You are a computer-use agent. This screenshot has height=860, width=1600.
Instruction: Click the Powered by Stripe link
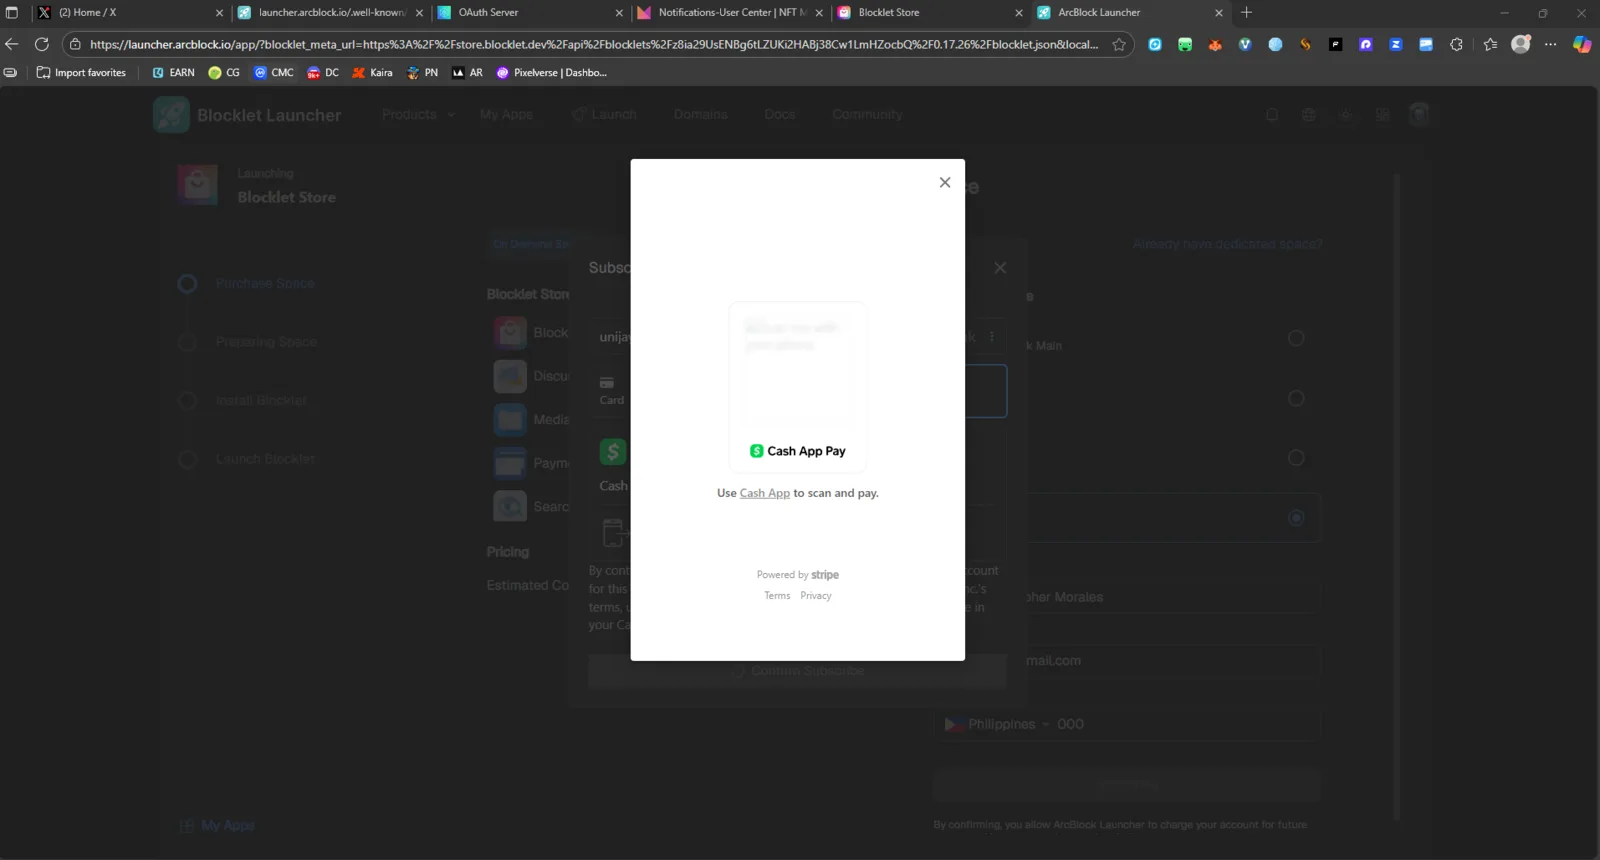click(x=798, y=575)
